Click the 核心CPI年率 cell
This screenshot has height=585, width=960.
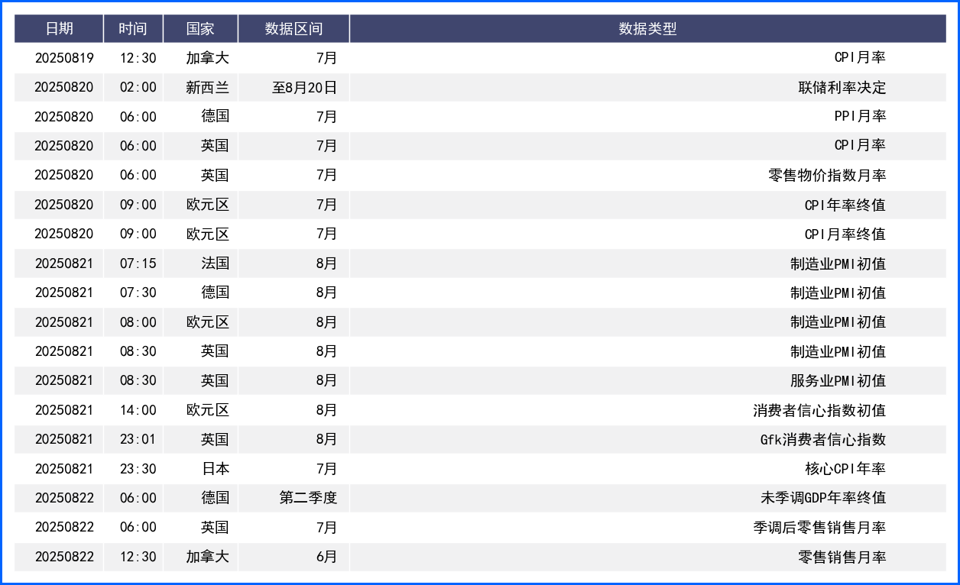point(845,469)
